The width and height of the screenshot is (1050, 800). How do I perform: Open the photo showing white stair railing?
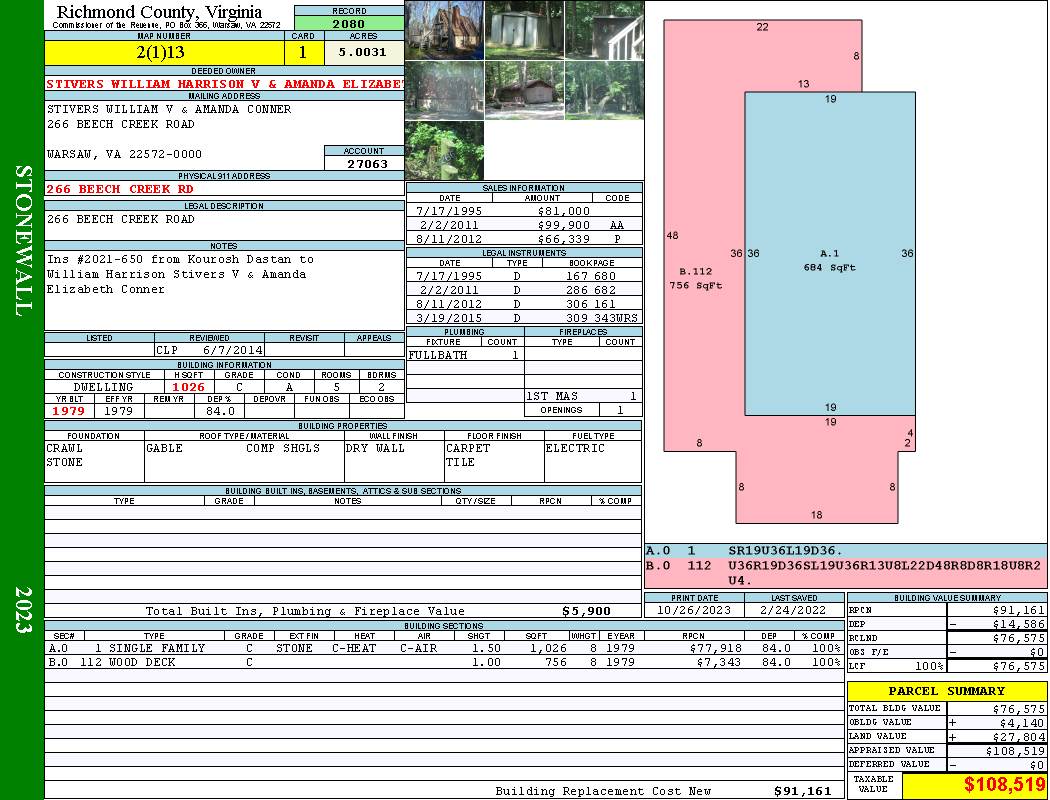(x=604, y=29)
